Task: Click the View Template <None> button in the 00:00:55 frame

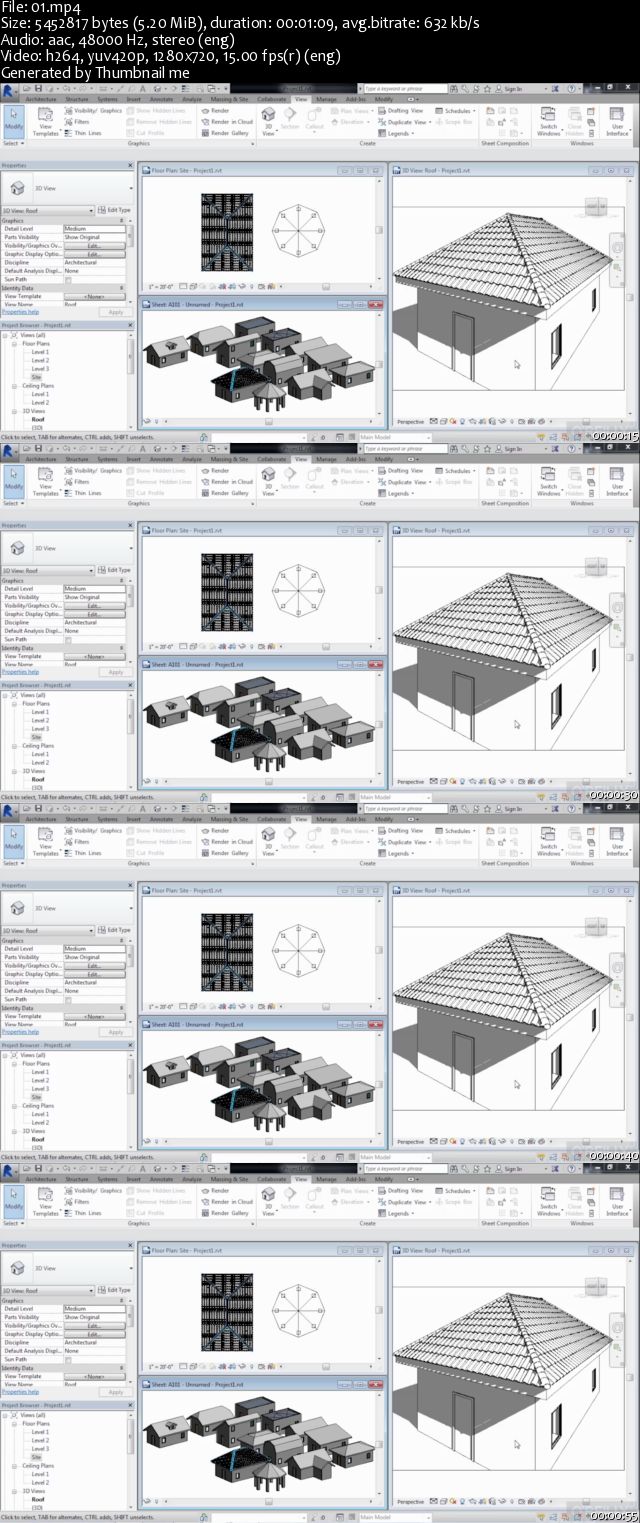Action: pyautogui.click(x=95, y=1377)
